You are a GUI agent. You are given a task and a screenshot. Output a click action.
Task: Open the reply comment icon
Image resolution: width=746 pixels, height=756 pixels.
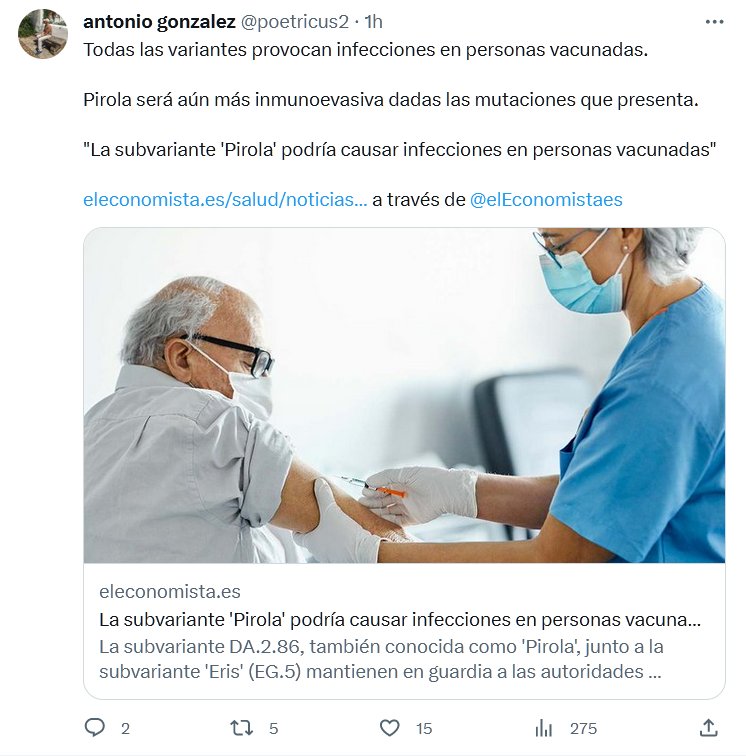(95, 728)
